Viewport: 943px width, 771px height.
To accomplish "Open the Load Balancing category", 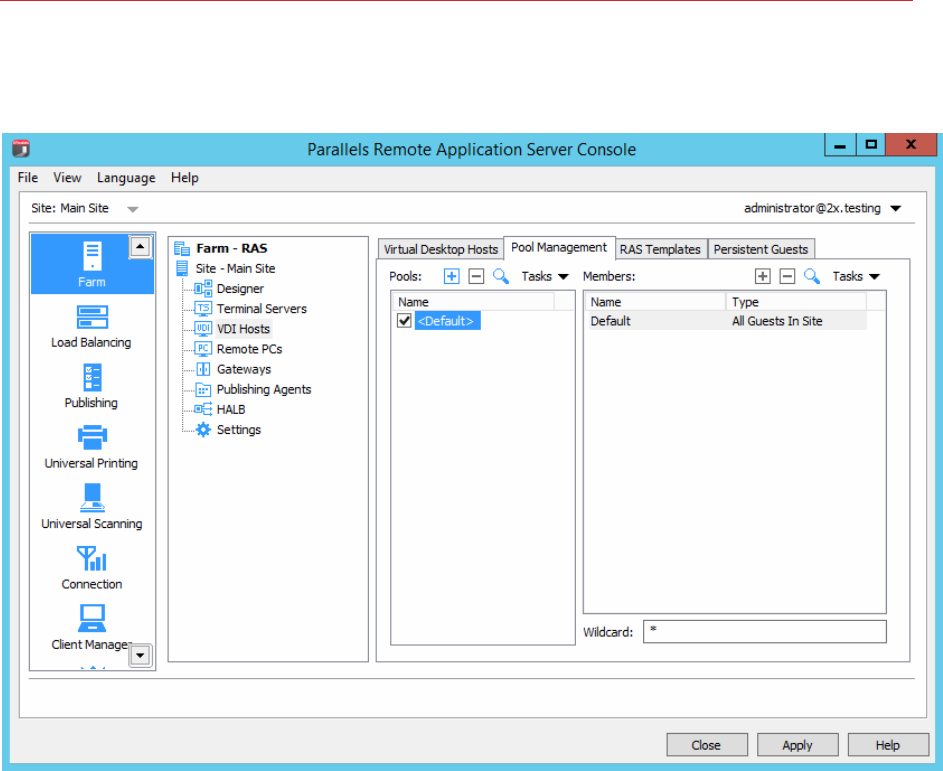I will pyautogui.click(x=91, y=327).
